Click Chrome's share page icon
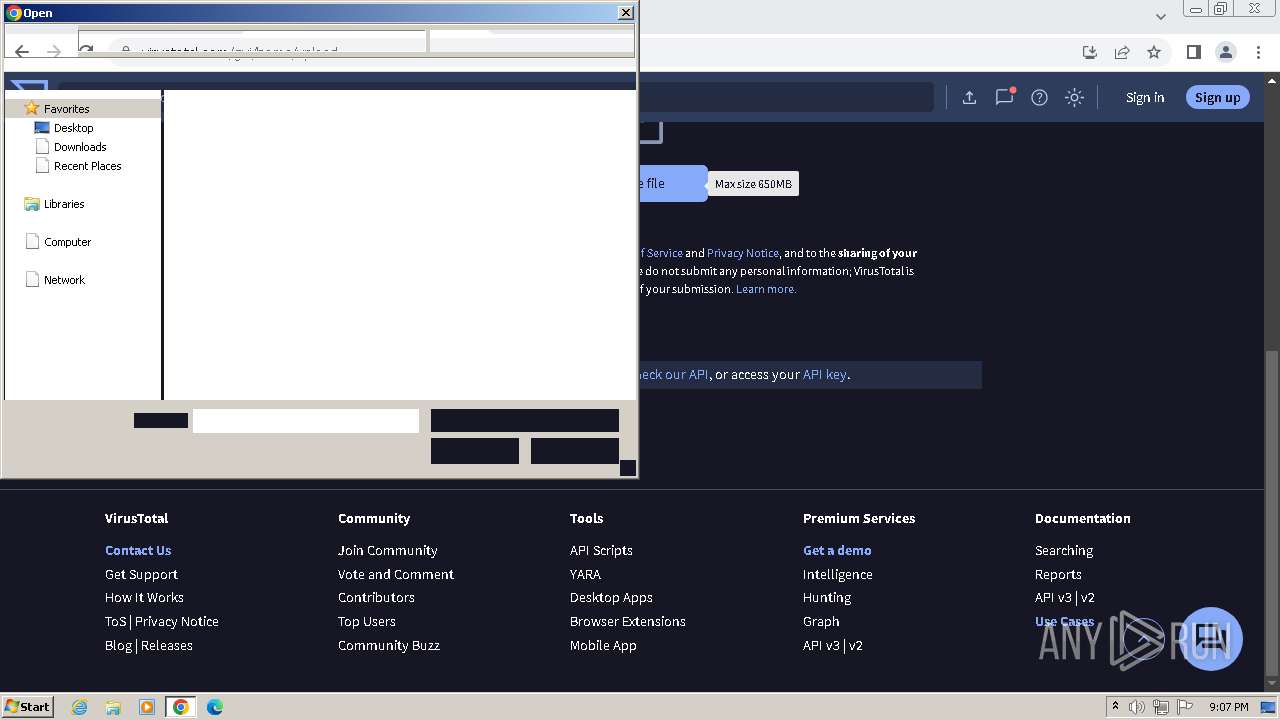This screenshot has height=720, width=1280. tap(1122, 52)
